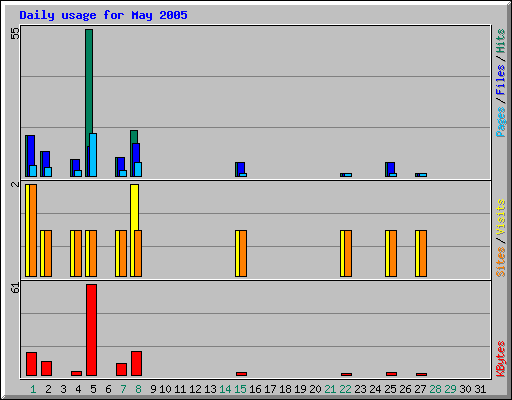Click the blue Files bar for day 25
The image size is (512, 400).
coord(391,168)
